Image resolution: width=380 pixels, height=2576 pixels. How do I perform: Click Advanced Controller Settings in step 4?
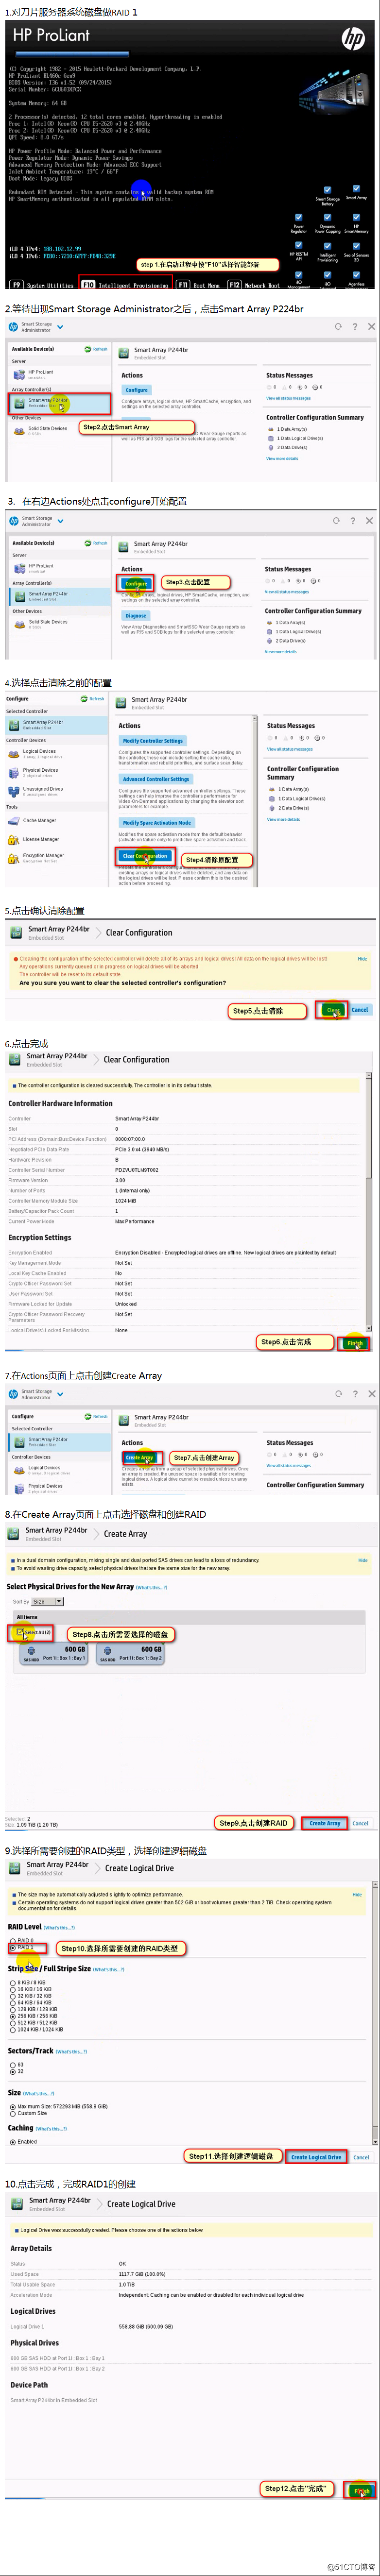[x=156, y=779]
